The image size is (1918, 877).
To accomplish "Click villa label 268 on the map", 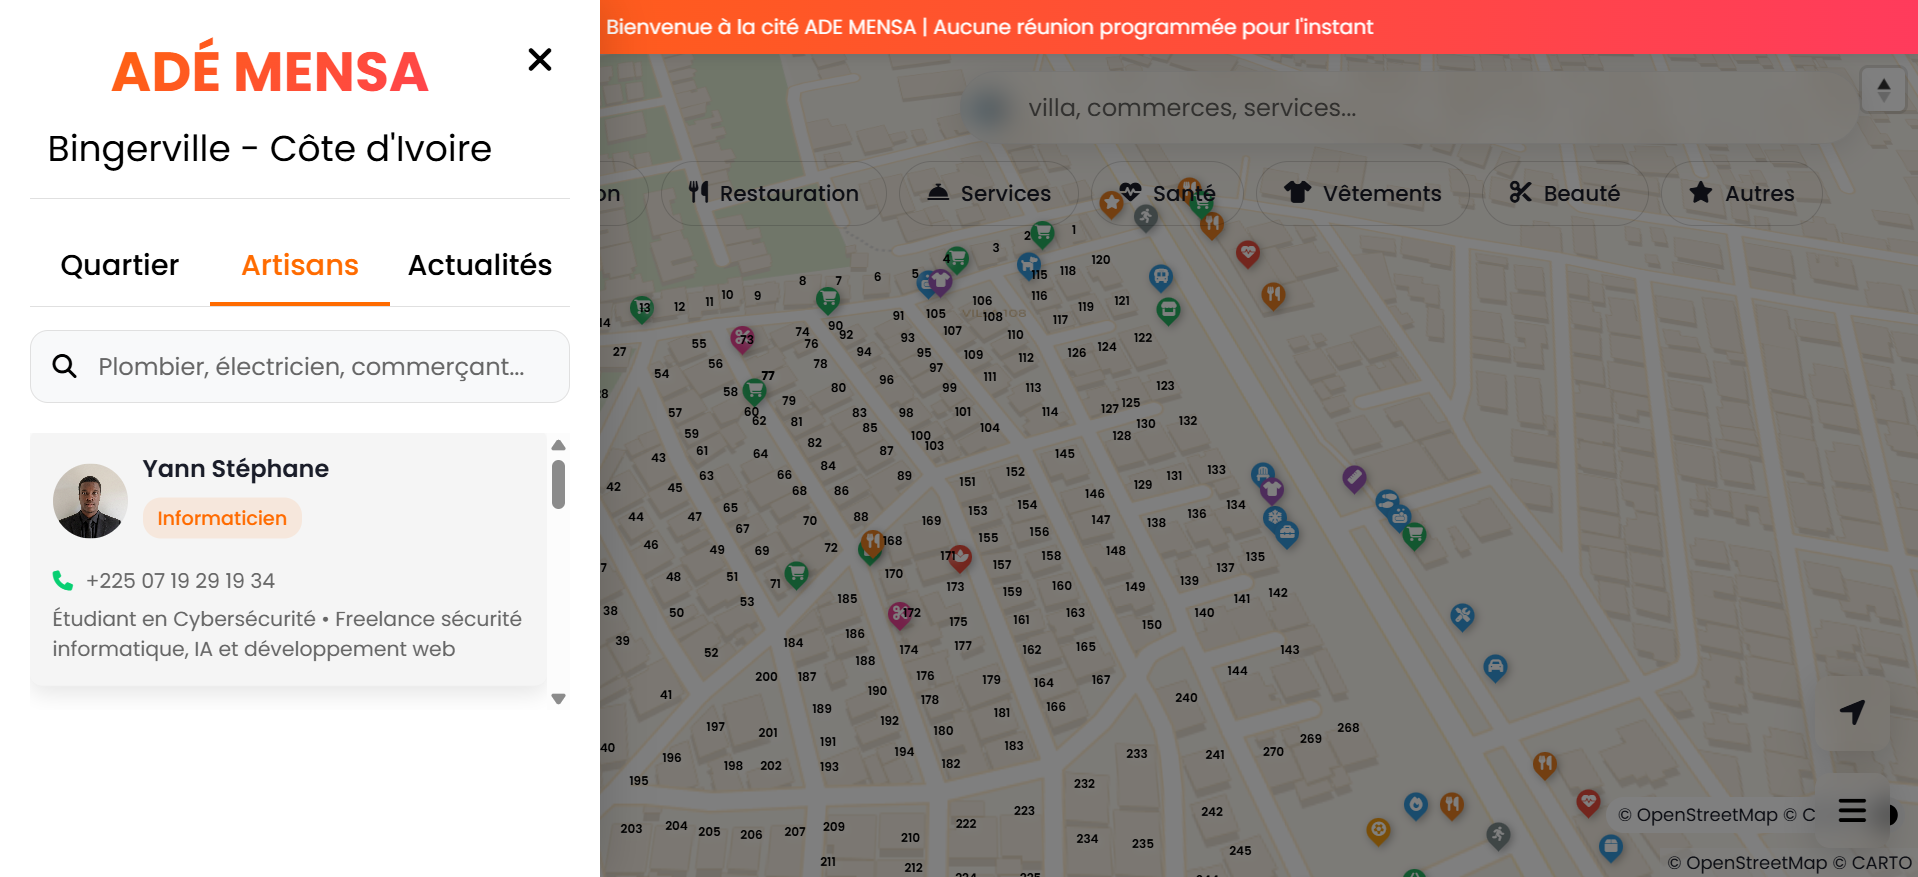I will [x=1348, y=728].
